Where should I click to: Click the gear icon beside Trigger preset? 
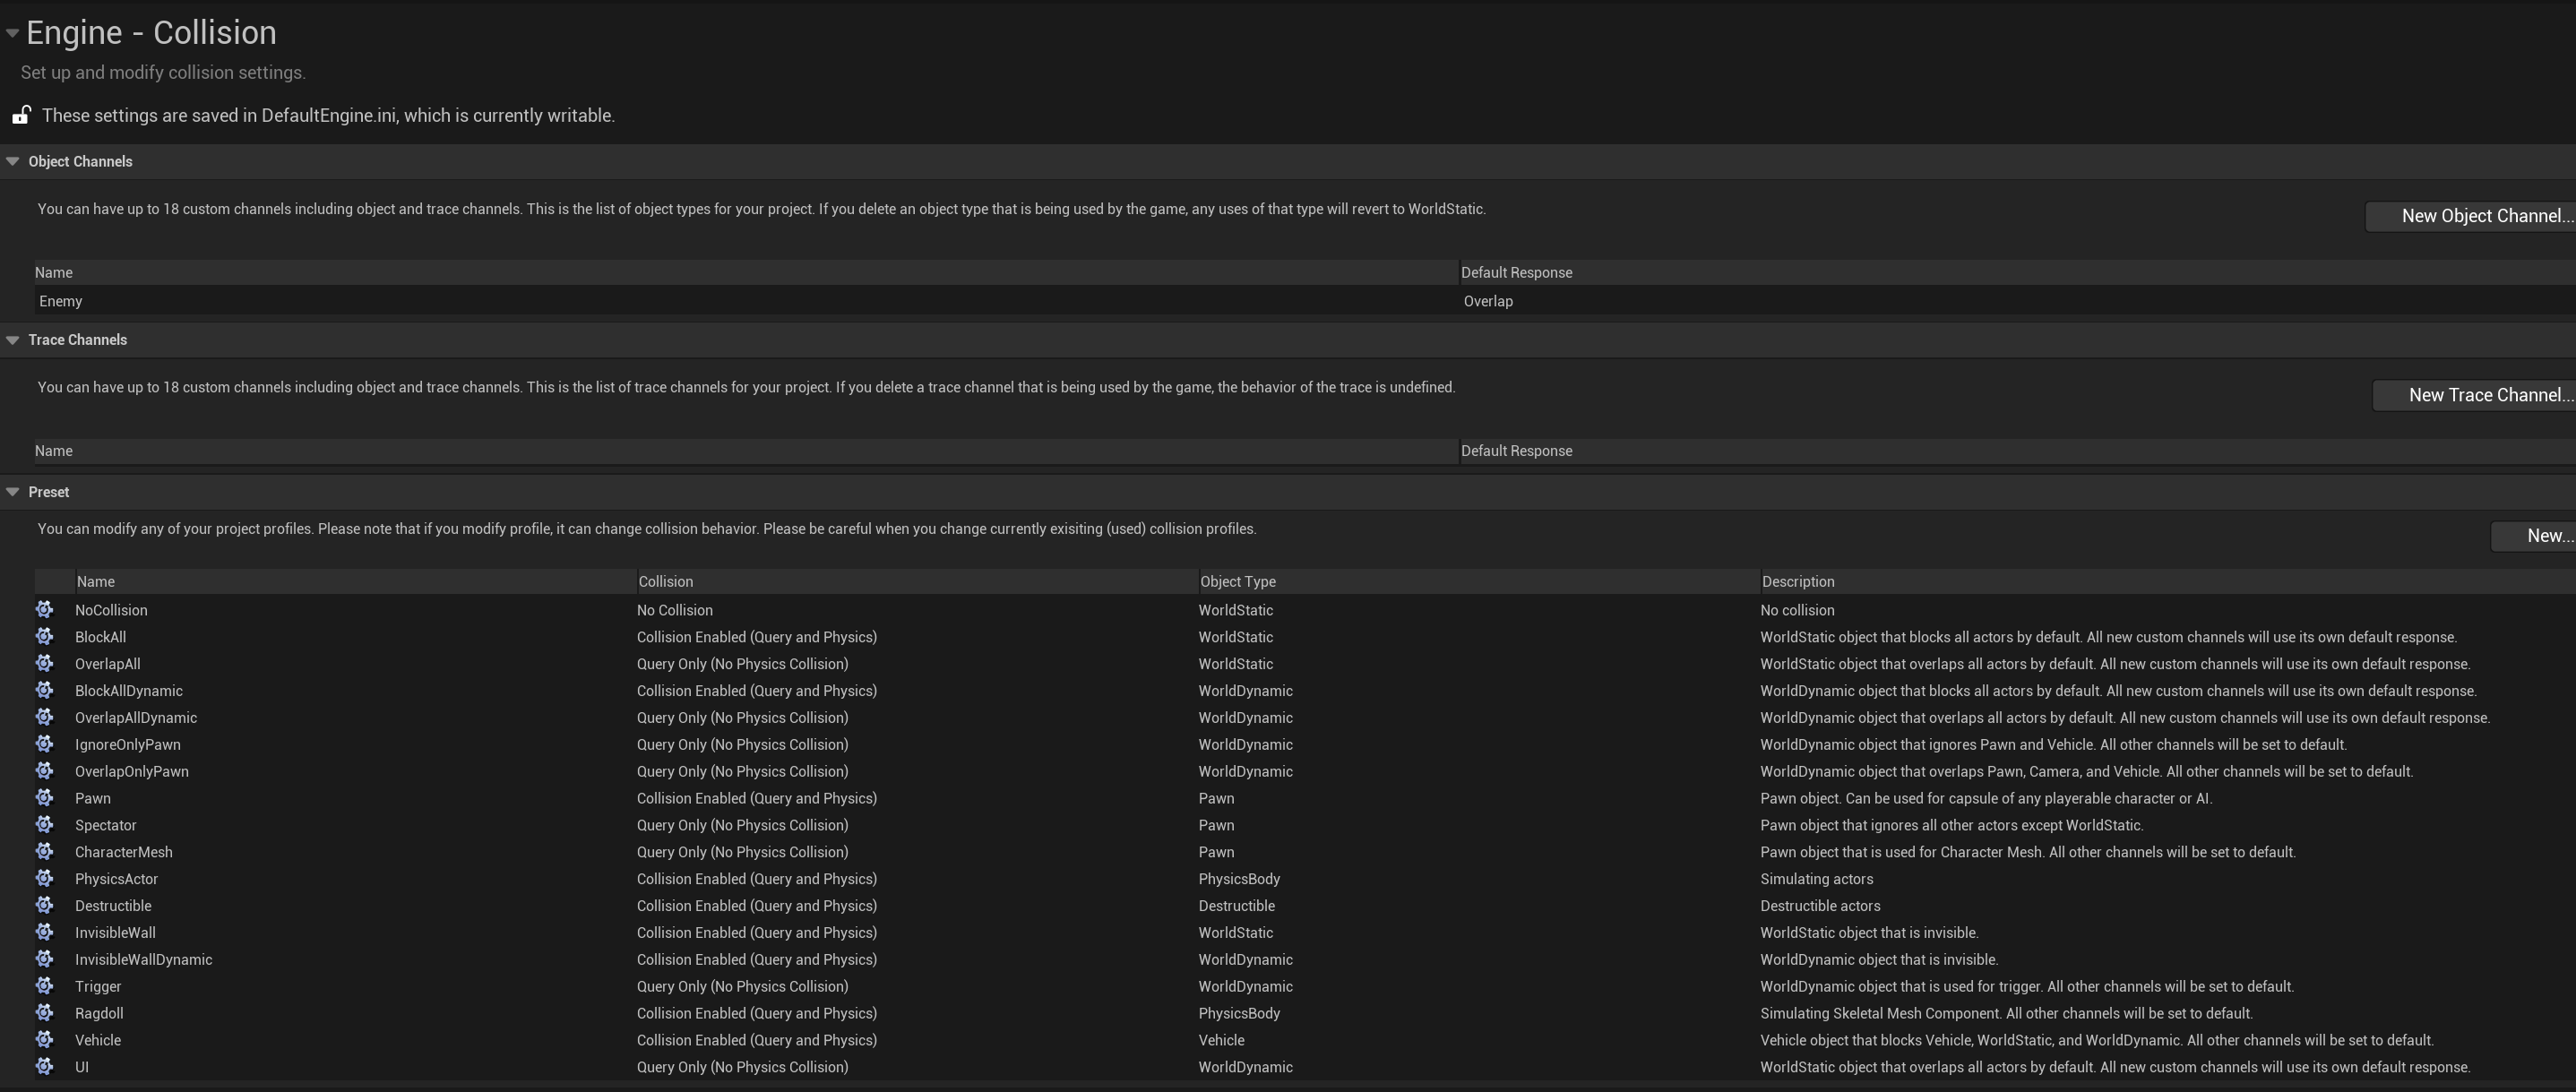click(x=44, y=985)
